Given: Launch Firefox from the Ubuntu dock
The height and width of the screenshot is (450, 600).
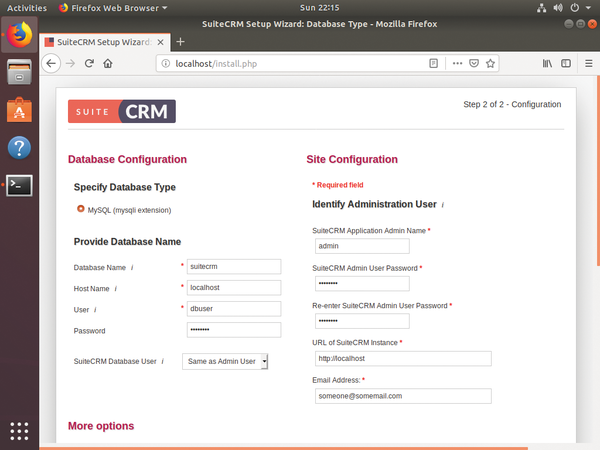Looking at the screenshot, I should [x=19, y=35].
